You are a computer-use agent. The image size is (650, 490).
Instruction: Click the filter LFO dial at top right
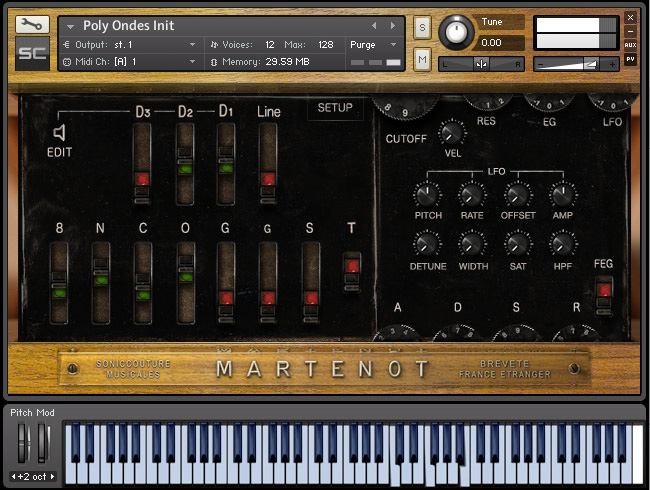[614, 102]
